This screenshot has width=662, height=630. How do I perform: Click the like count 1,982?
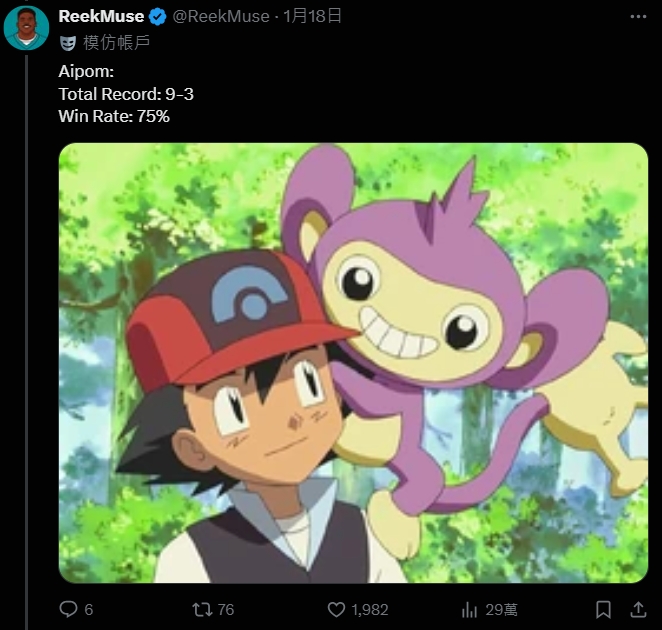(x=369, y=609)
